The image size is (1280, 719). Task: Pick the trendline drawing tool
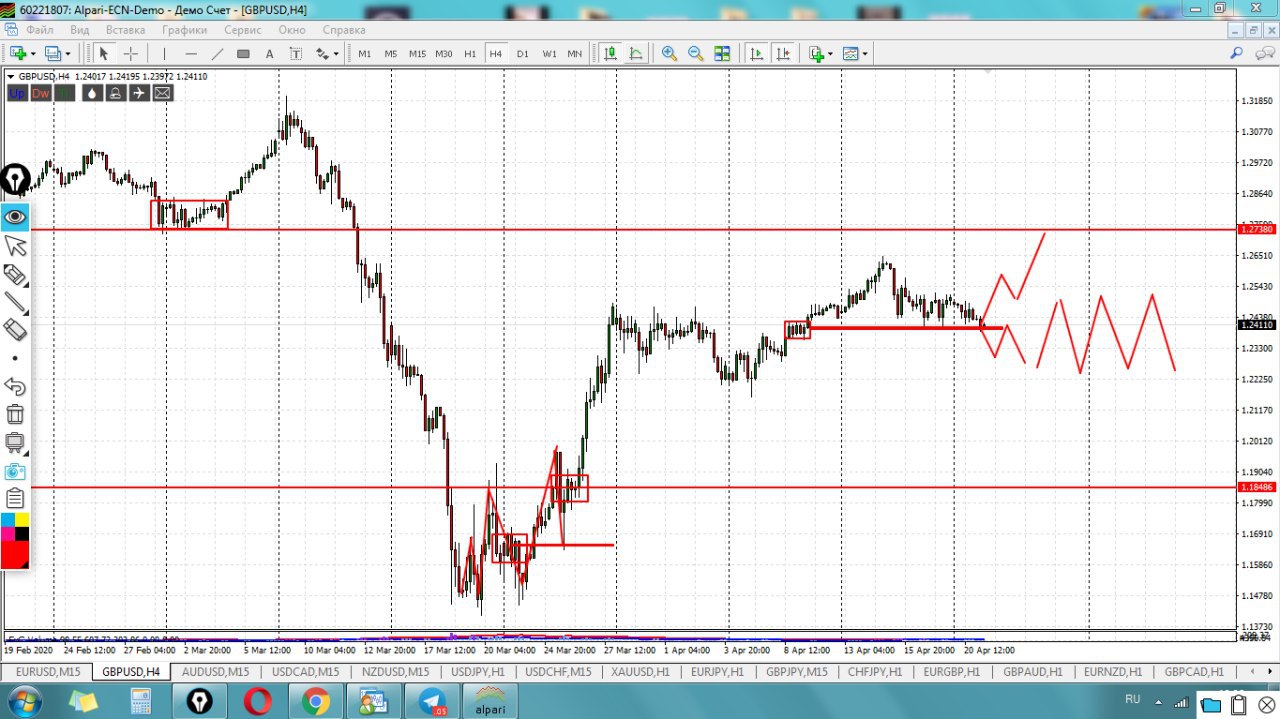tap(216, 54)
